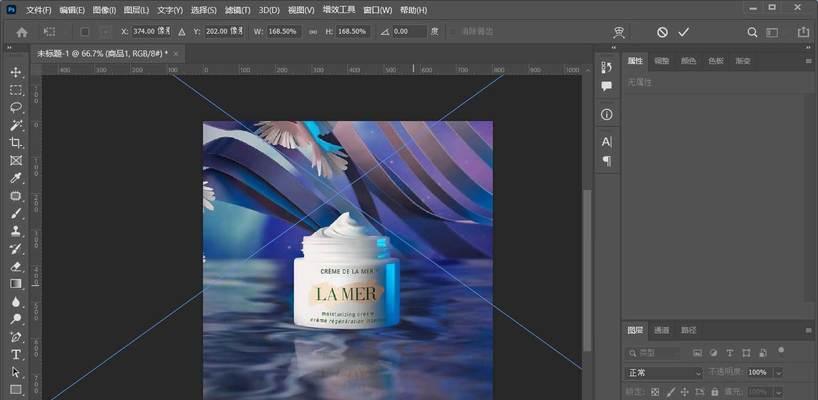Open the 滤镜(T) menu
818x400 pixels.
[237, 10]
